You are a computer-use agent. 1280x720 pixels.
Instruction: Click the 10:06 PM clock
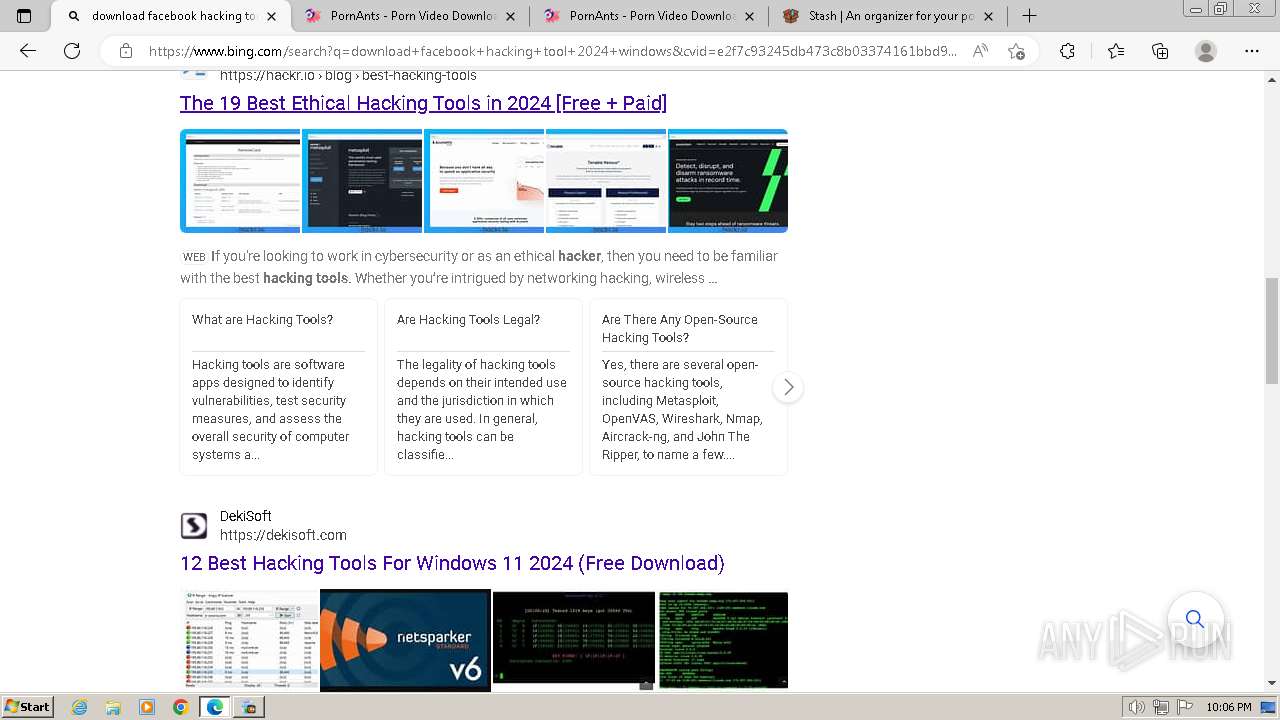[x=1228, y=707]
